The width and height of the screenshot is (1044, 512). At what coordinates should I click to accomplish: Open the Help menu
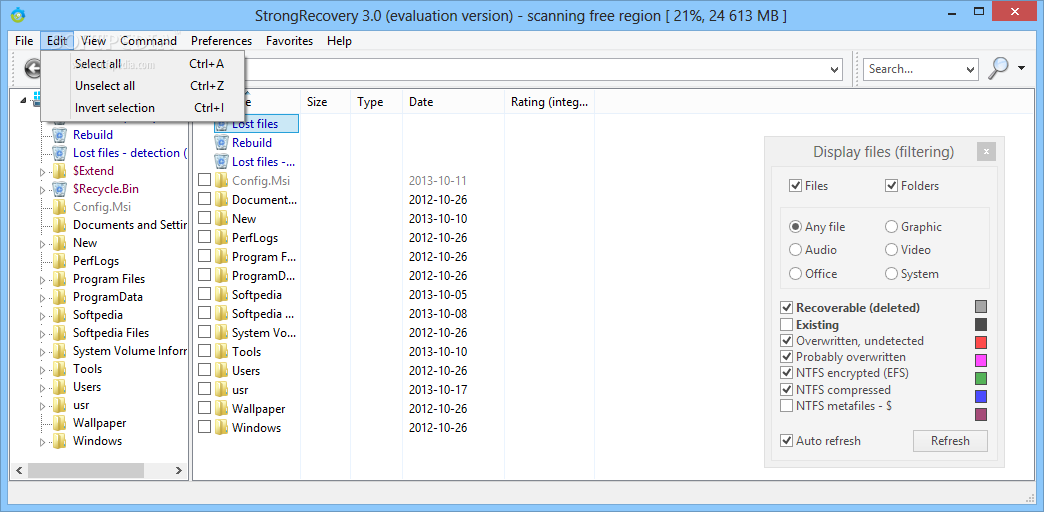[339, 41]
